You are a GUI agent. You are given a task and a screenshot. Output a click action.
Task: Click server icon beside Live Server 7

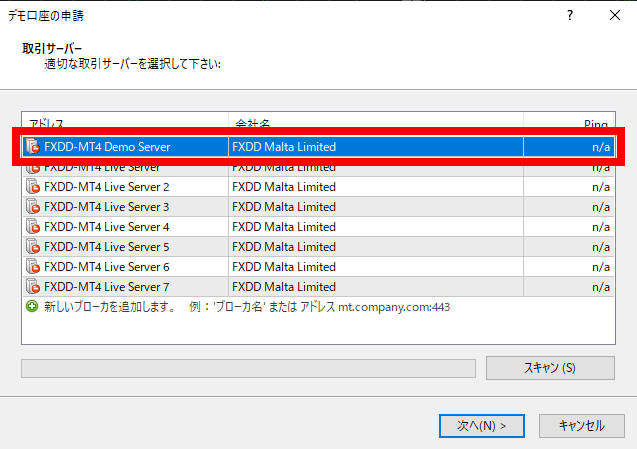[33, 286]
